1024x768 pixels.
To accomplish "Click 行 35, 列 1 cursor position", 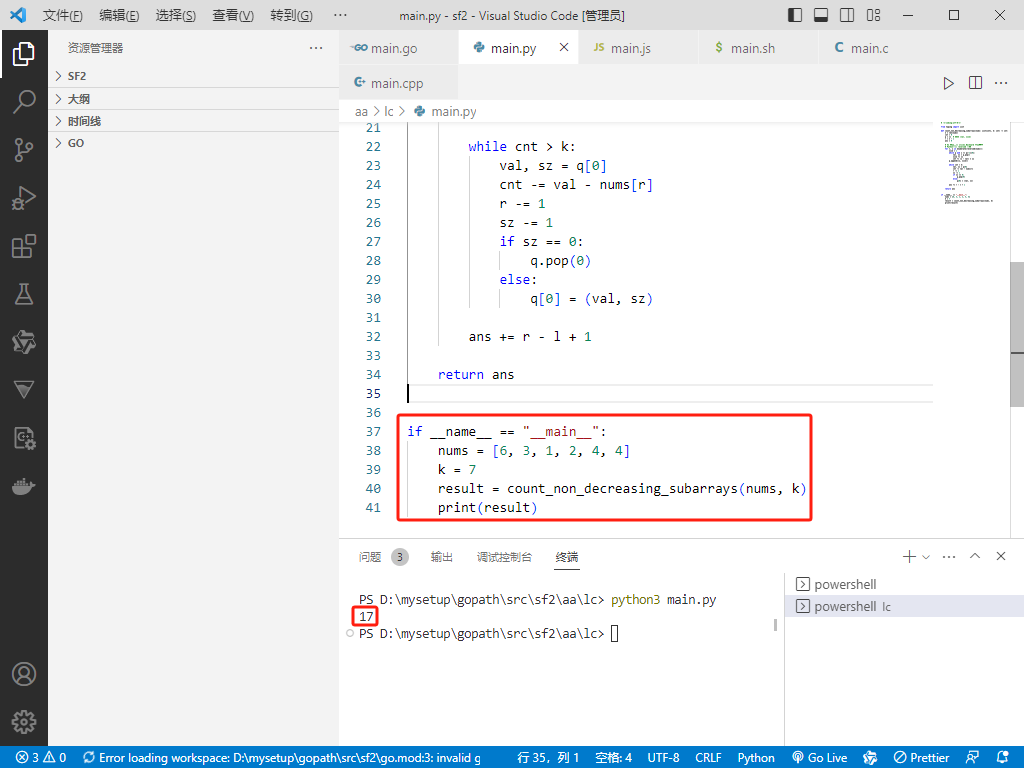I will (x=549, y=758).
